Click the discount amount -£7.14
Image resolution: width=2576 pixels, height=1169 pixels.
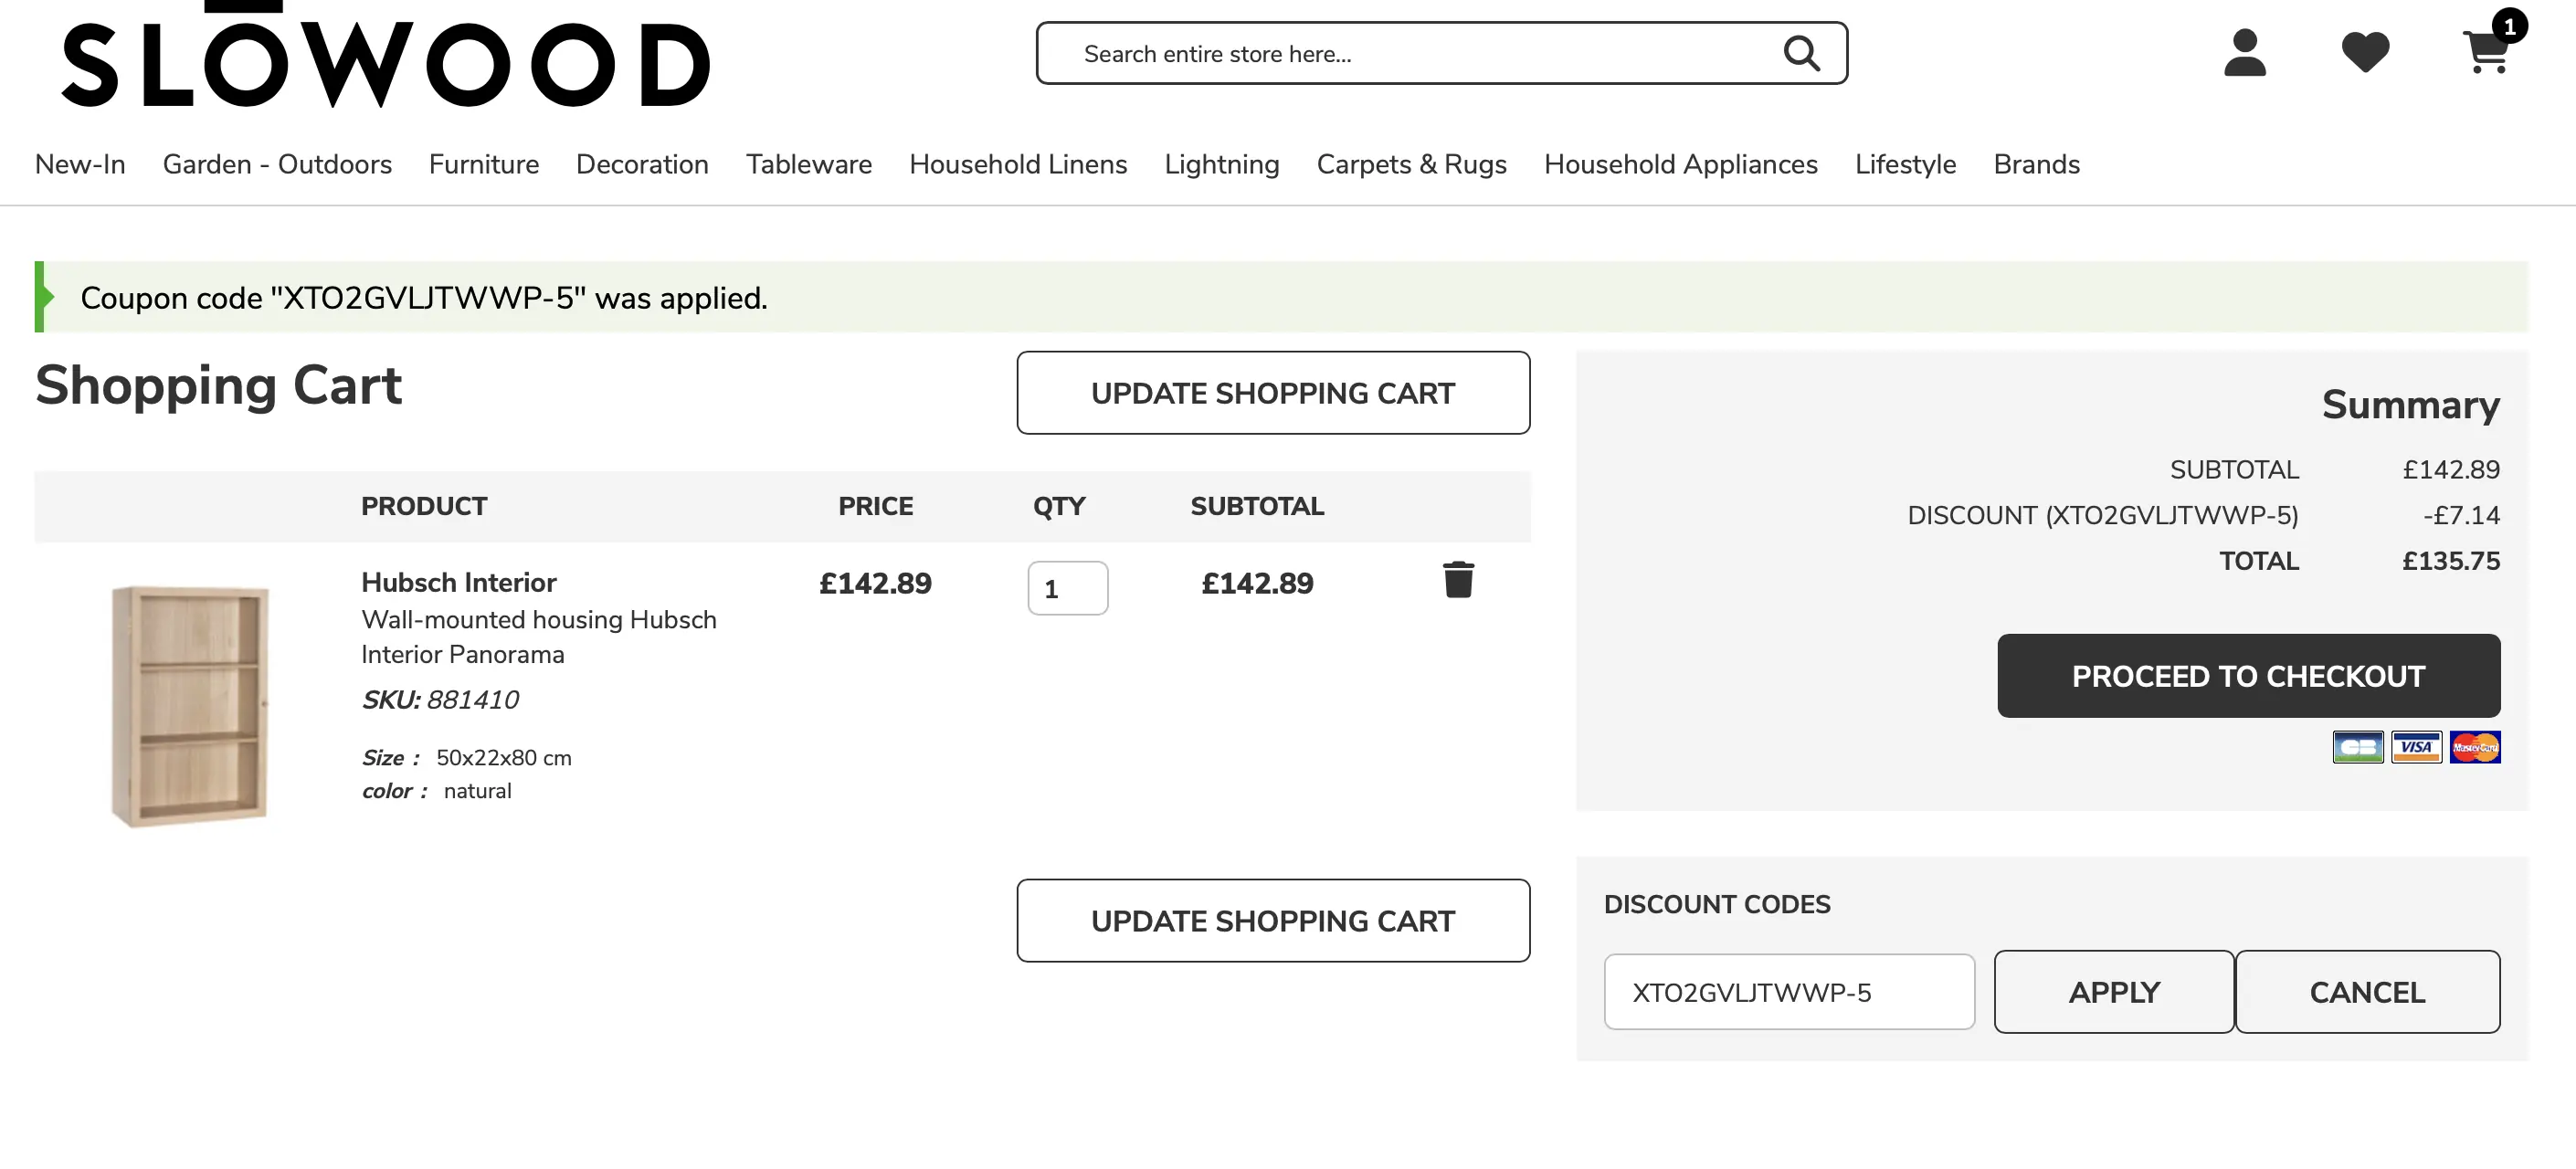[2460, 516]
